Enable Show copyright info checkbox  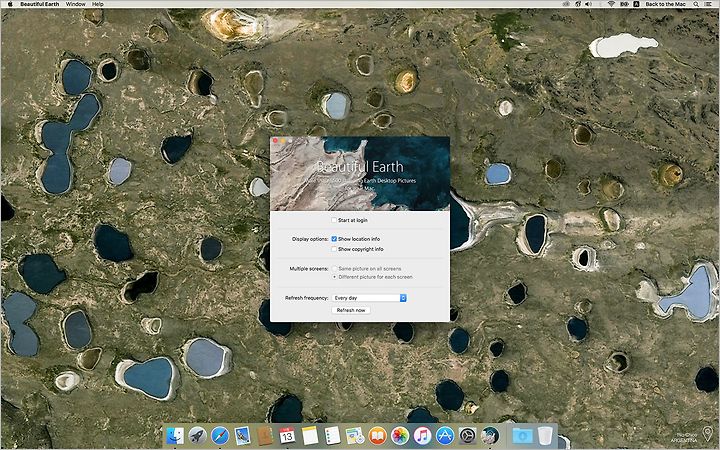coord(334,249)
